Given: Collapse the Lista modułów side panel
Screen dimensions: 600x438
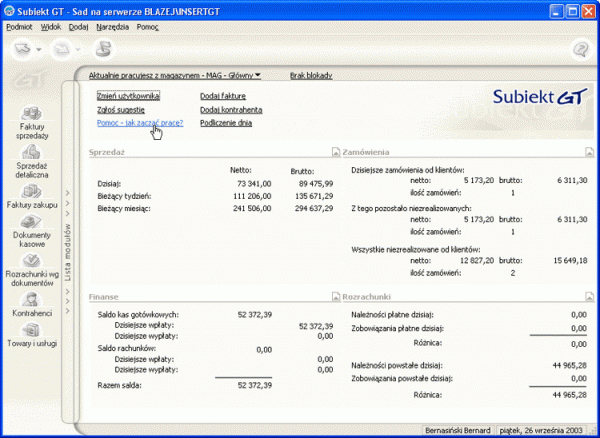Looking at the screenshot, I should click(67, 250).
